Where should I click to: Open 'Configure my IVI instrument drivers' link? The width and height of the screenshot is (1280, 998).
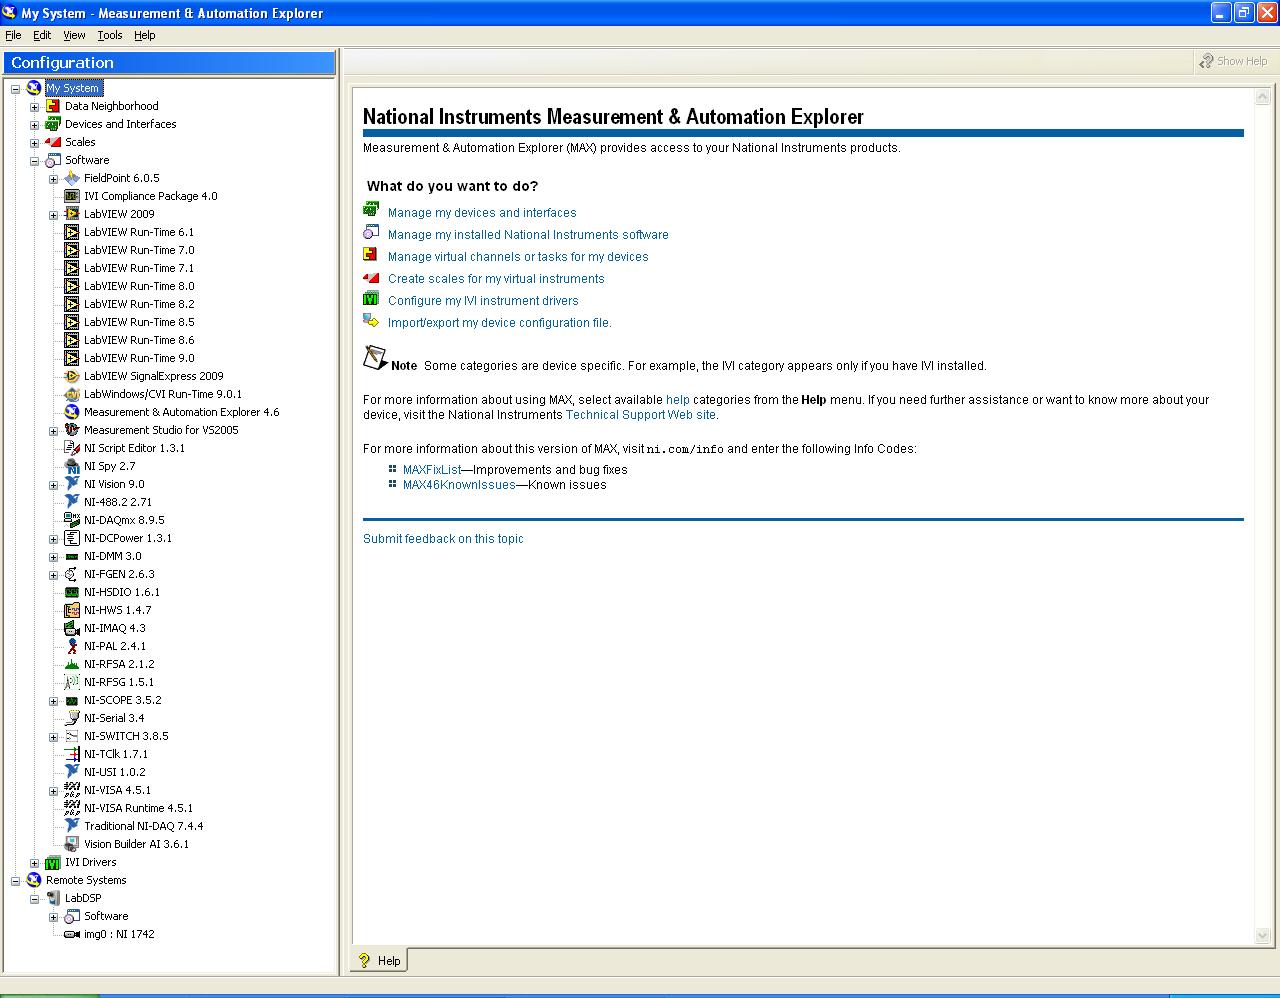point(483,301)
